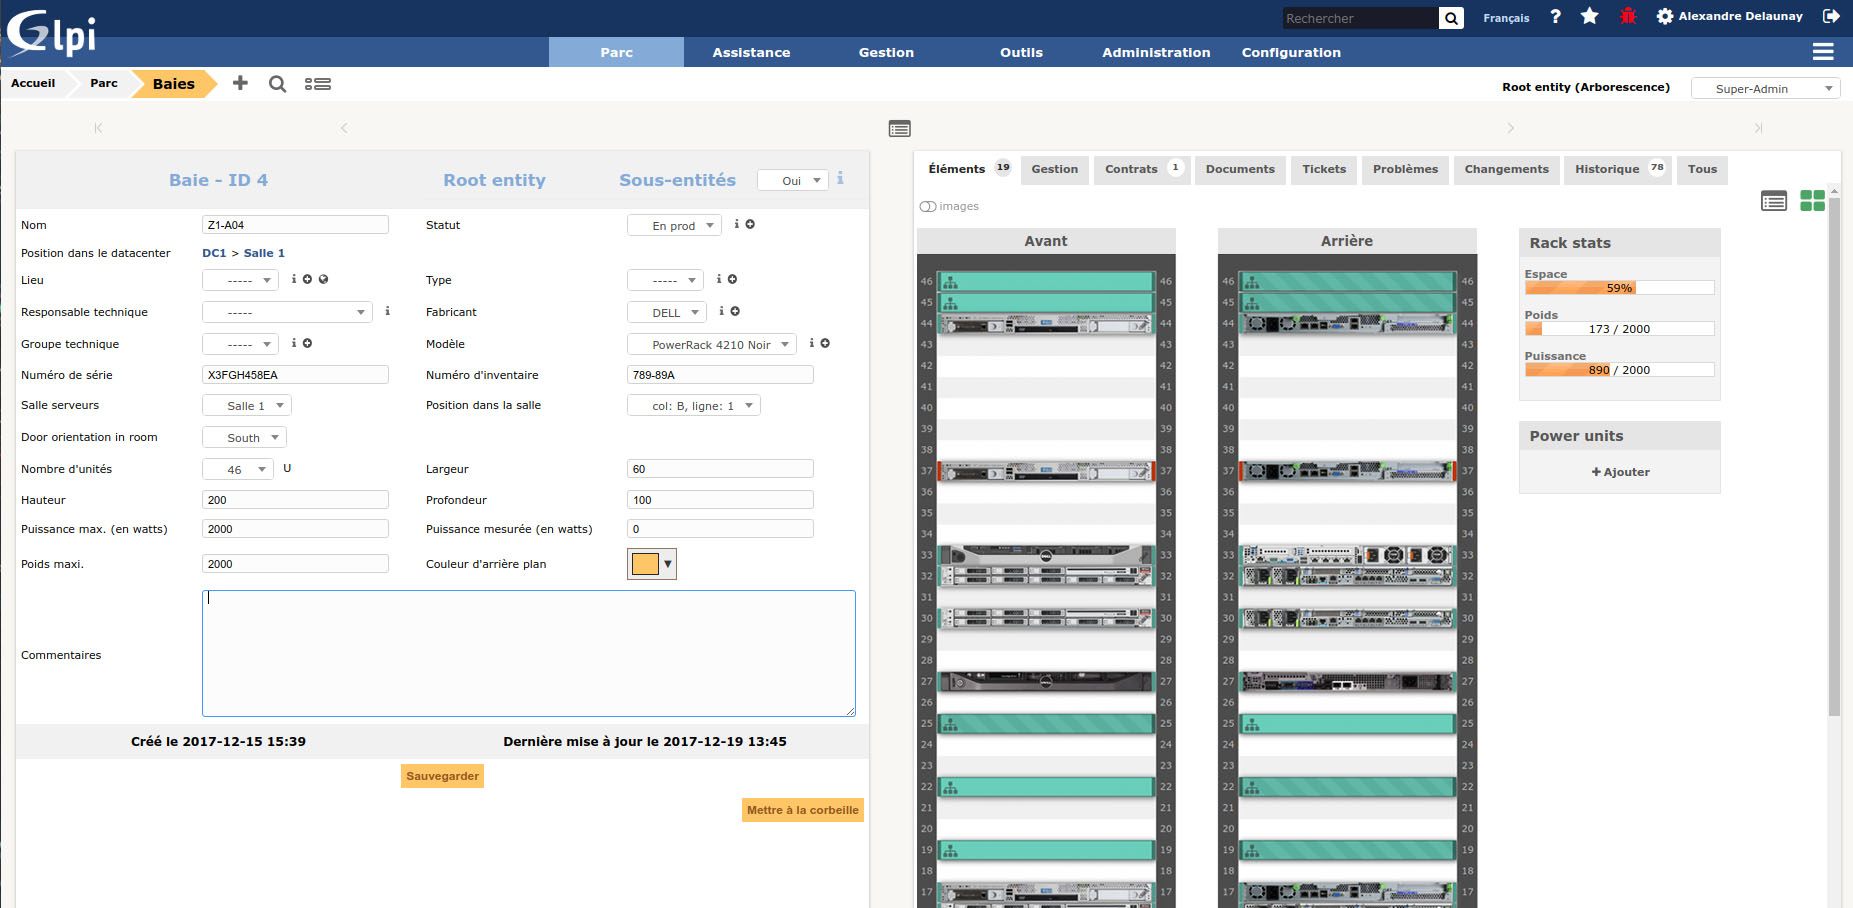
Task: Open the Assistance menu
Action: (x=751, y=53)
